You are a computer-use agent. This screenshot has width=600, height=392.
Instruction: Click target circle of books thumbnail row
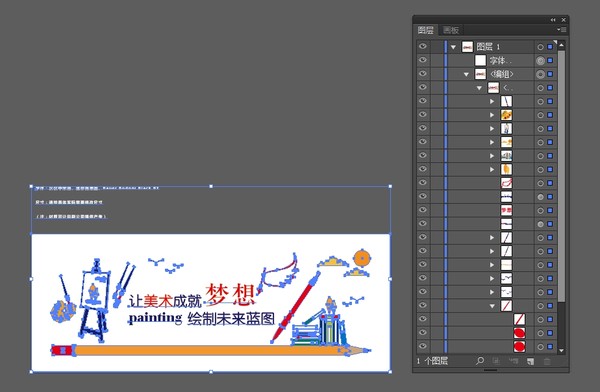point(540,156)
